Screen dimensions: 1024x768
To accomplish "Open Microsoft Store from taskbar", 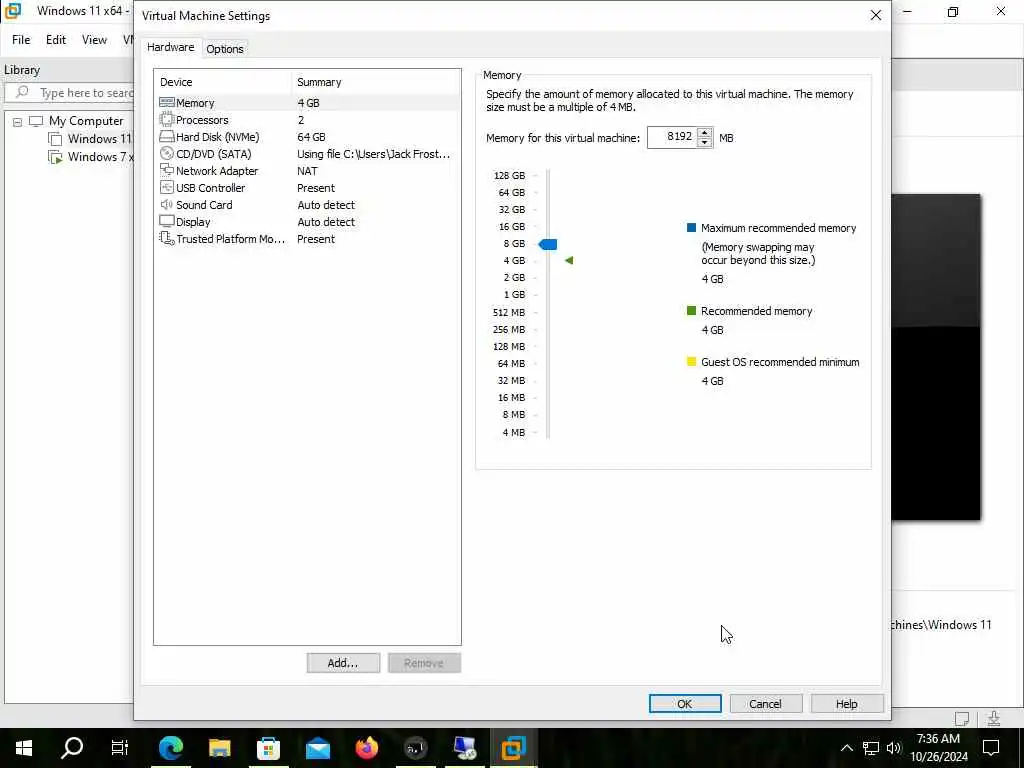I will click(x=268, y=748).
